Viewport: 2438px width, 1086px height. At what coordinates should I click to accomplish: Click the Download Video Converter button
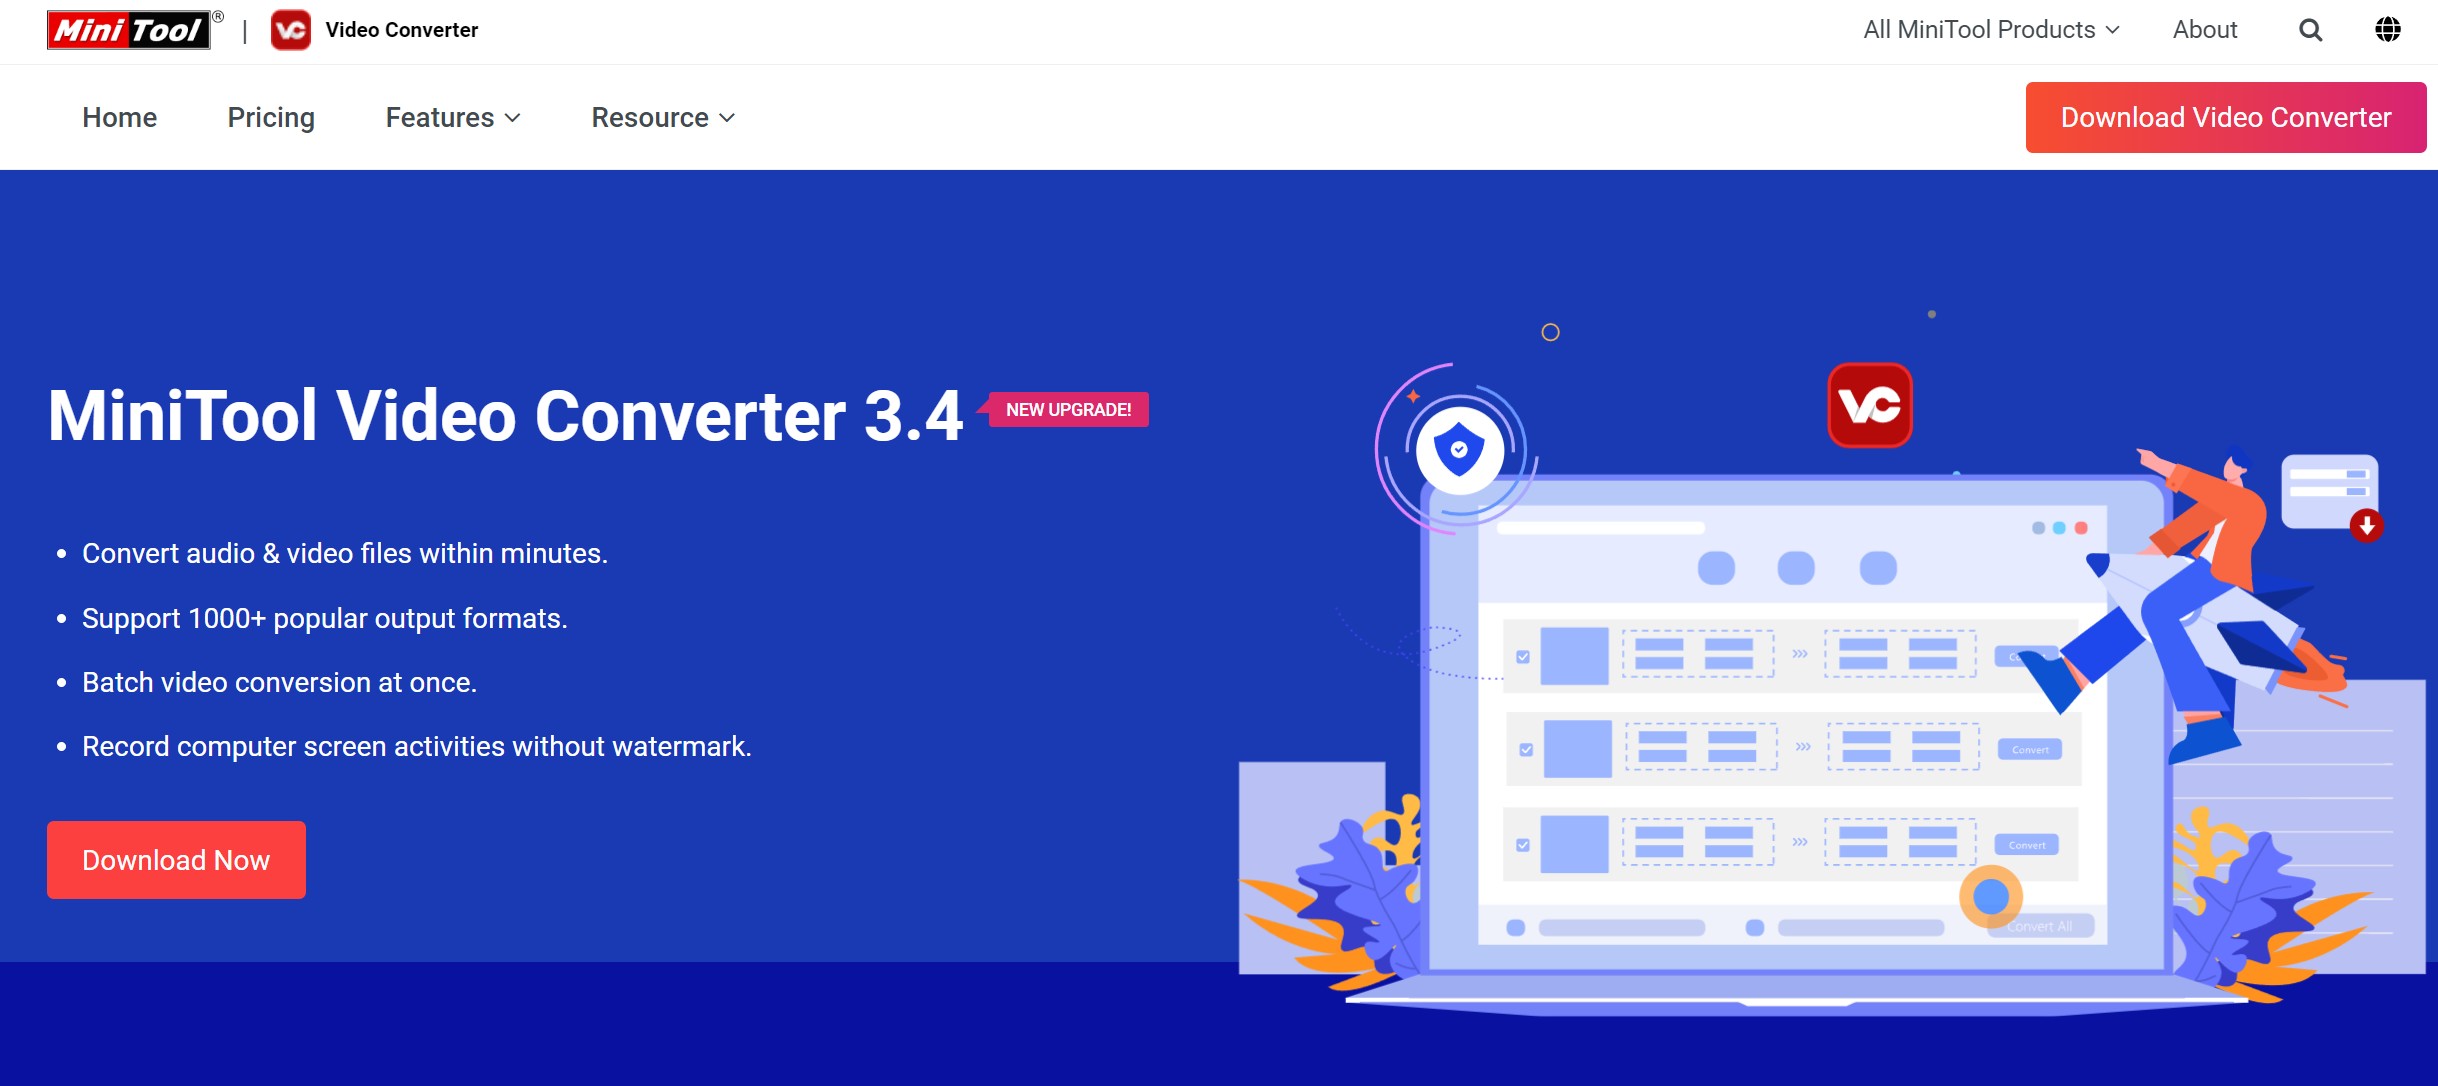pos(2222,115)
